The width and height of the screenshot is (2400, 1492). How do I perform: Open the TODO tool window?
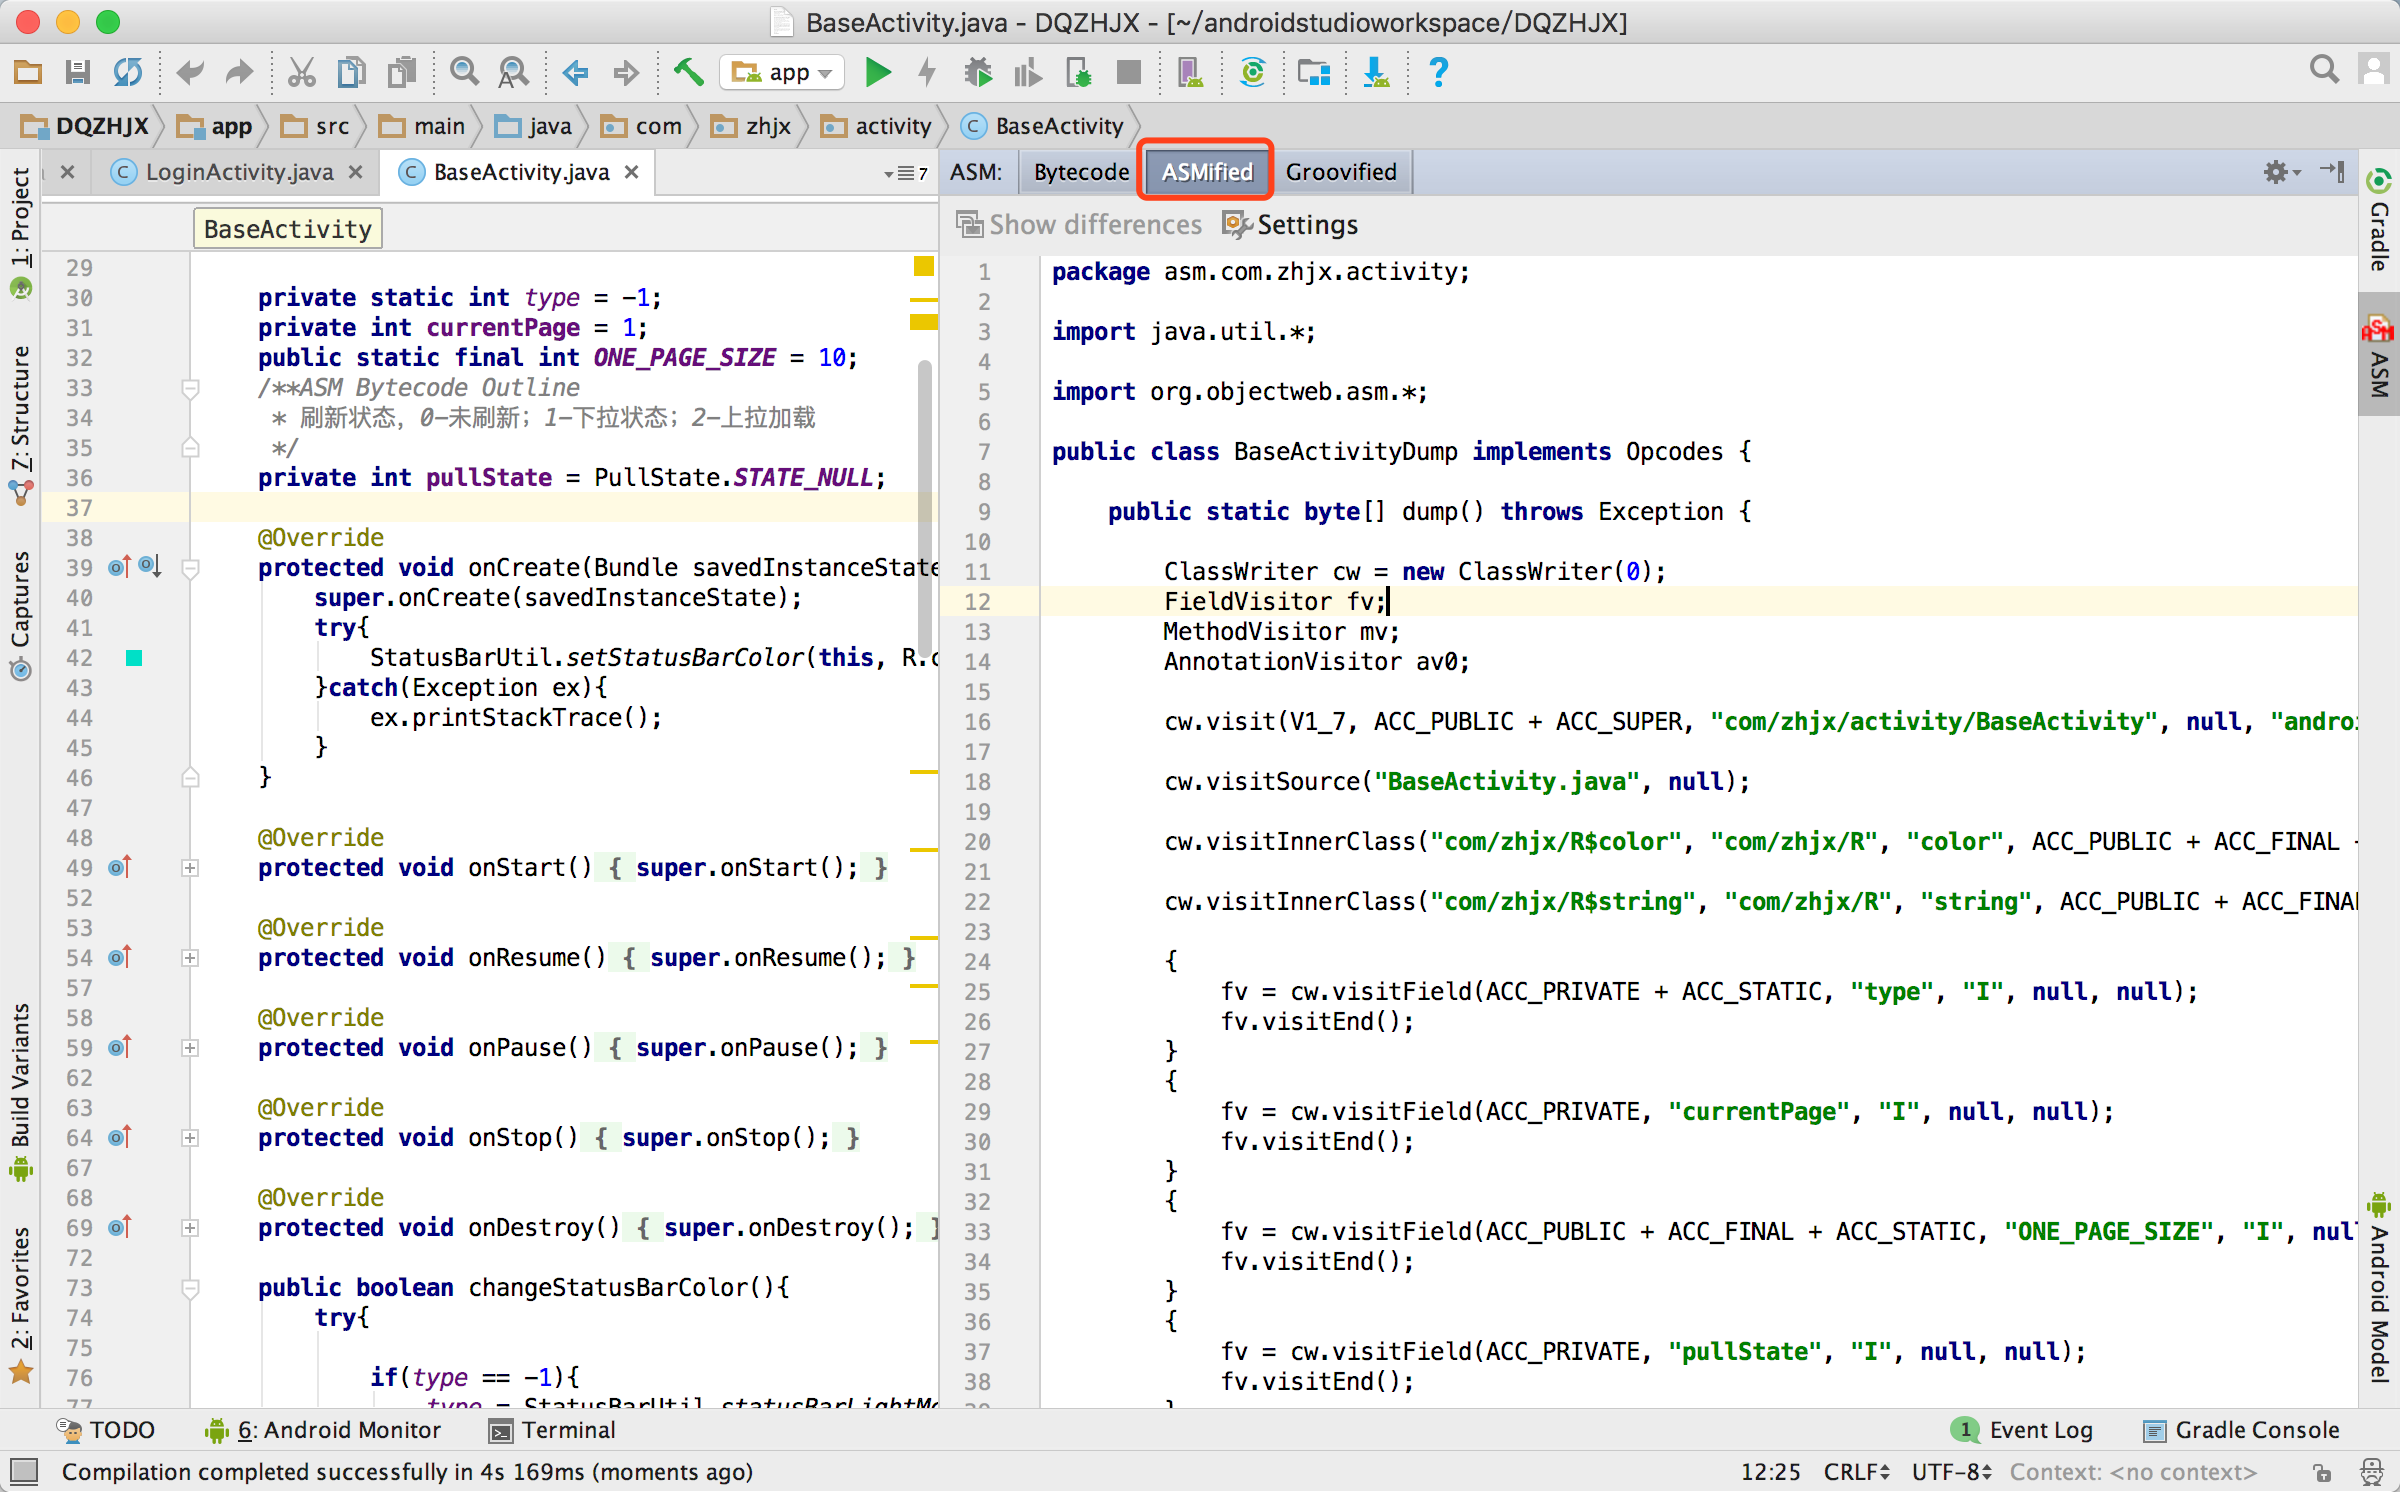106,1430
